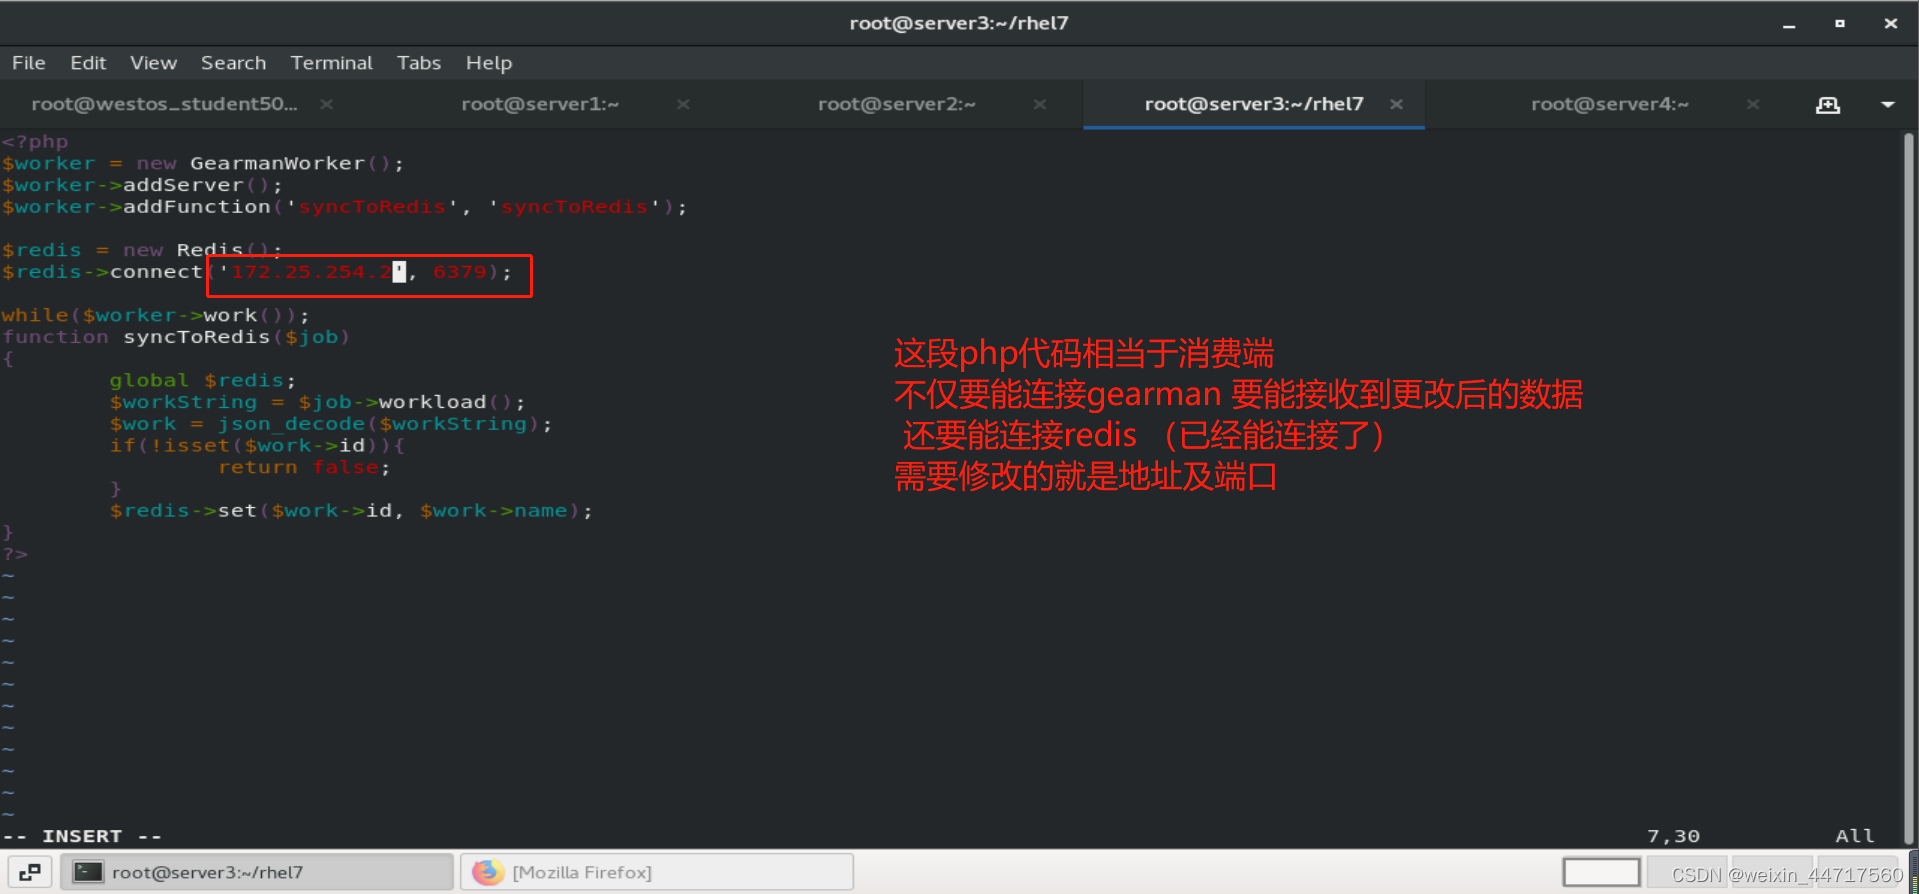Click 'addServer' in the second line
The image size is (1919, 894).
(x=183, y=185)
